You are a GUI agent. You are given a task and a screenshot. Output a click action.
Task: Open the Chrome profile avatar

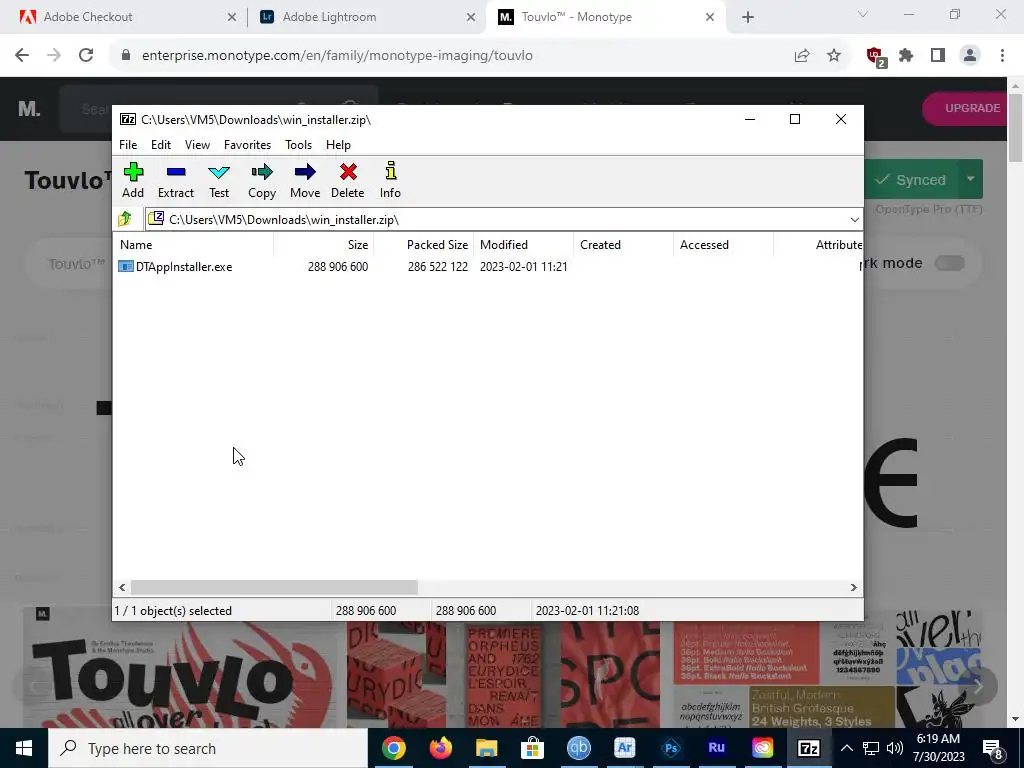tap(970, 56)
